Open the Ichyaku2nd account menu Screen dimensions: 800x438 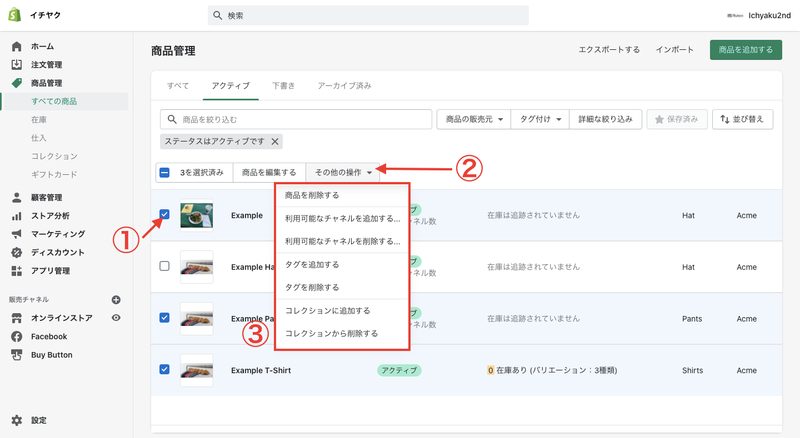click(759, 15)
